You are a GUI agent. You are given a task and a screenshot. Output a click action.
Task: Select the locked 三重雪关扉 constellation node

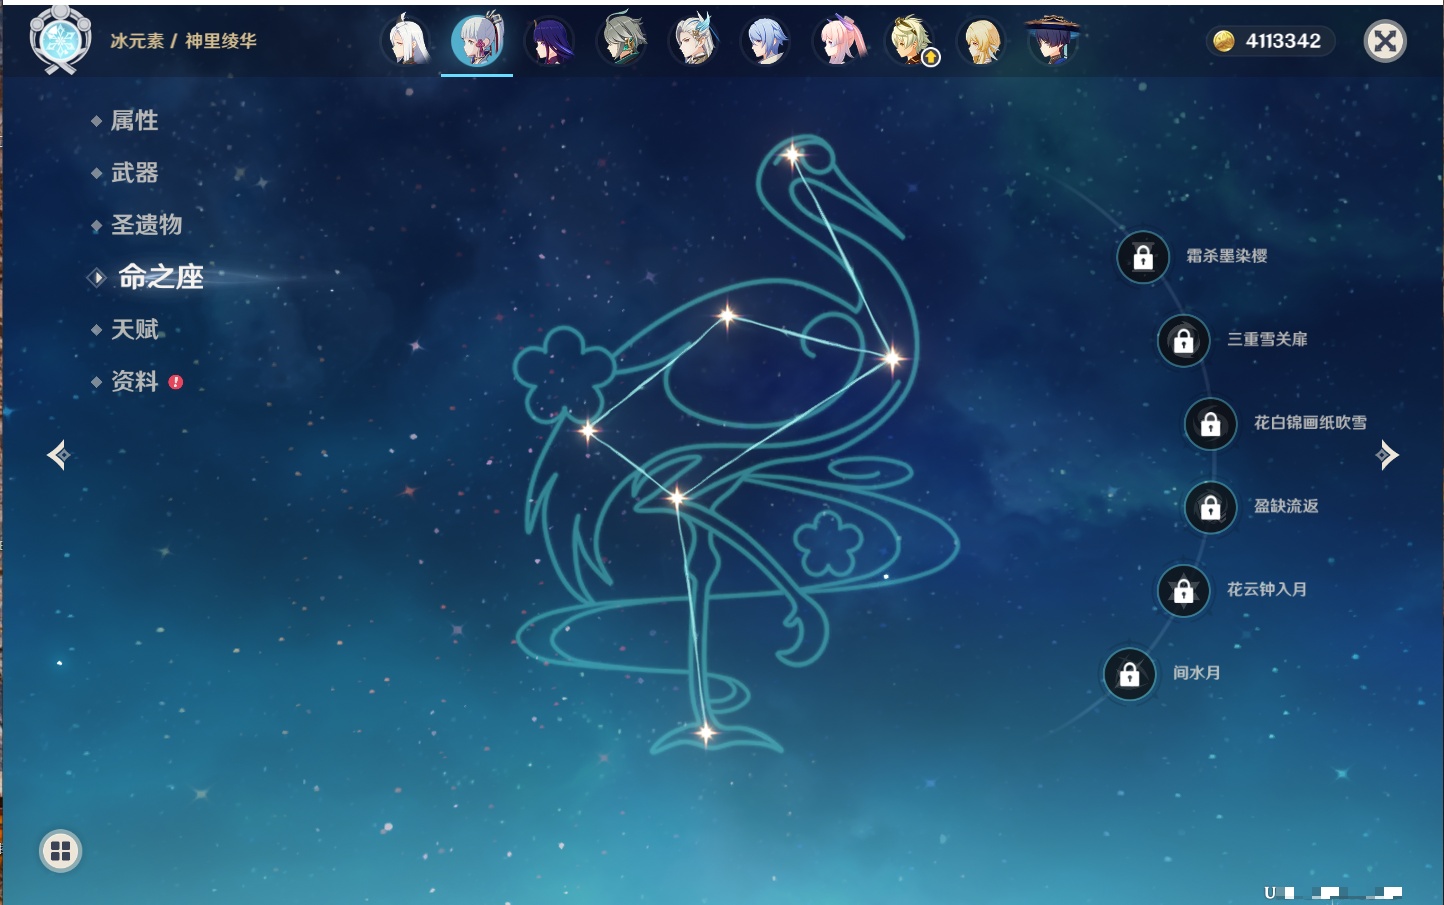pos(1183,340)
